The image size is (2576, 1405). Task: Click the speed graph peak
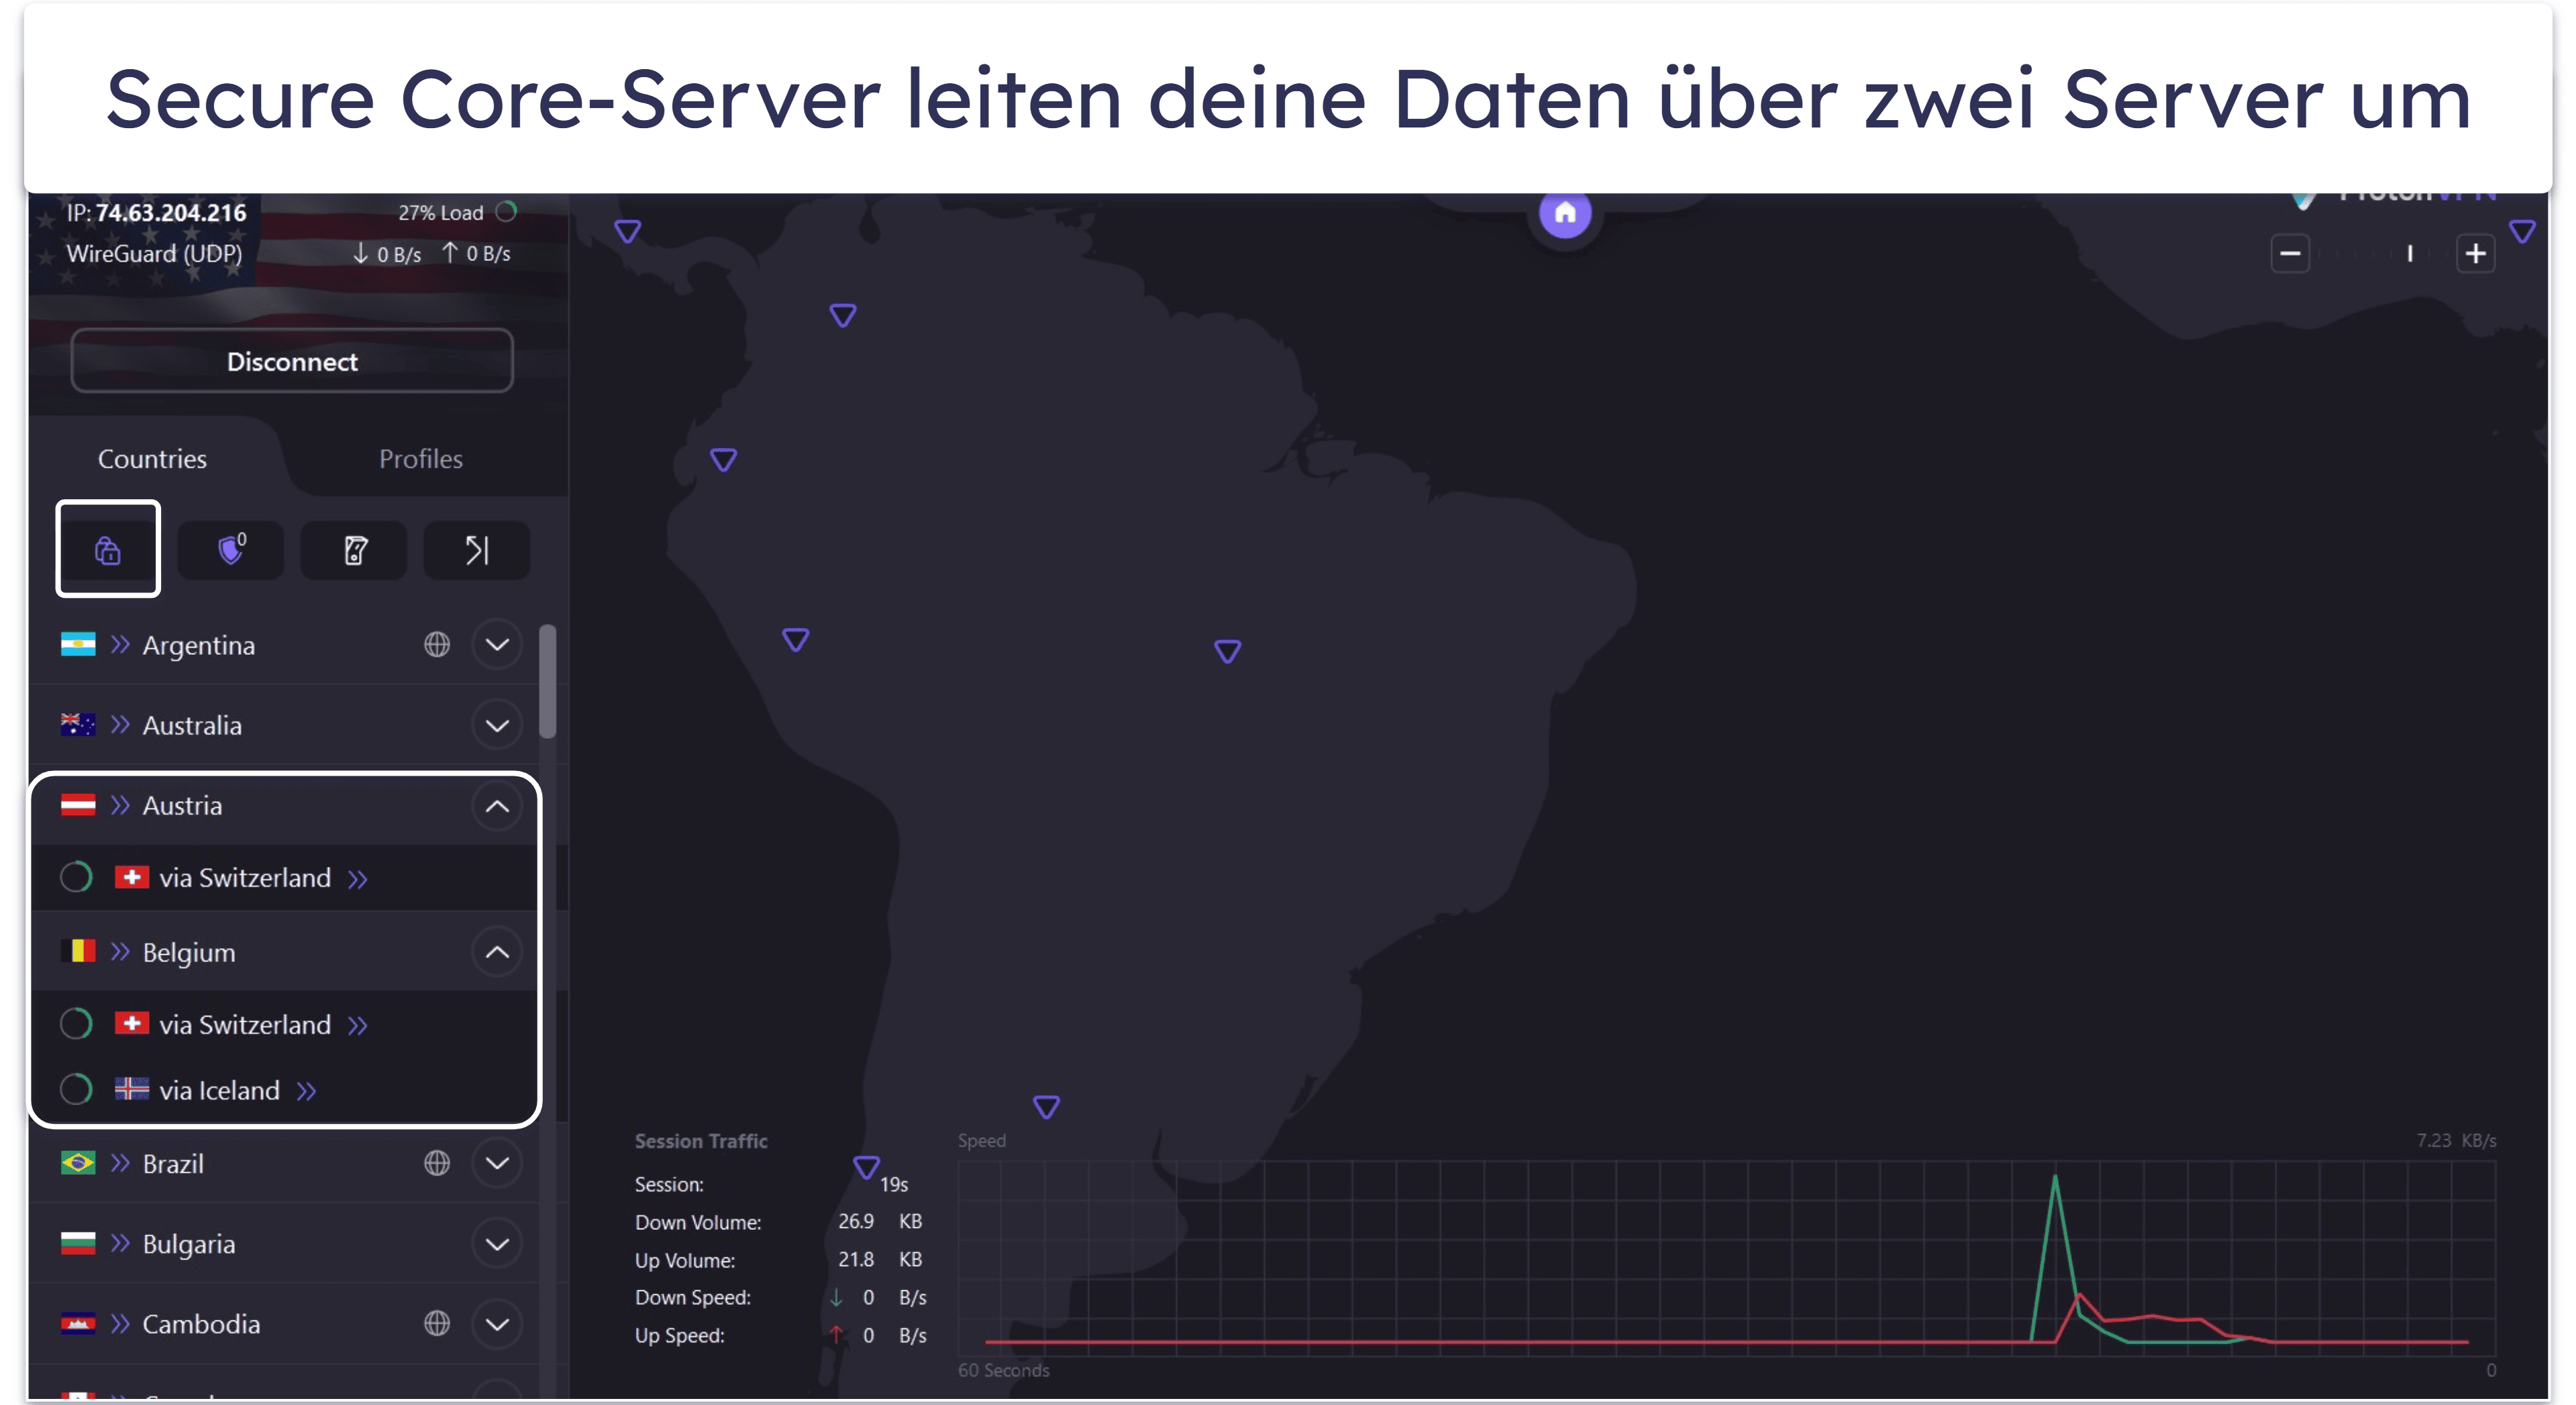[2055, 1178]
